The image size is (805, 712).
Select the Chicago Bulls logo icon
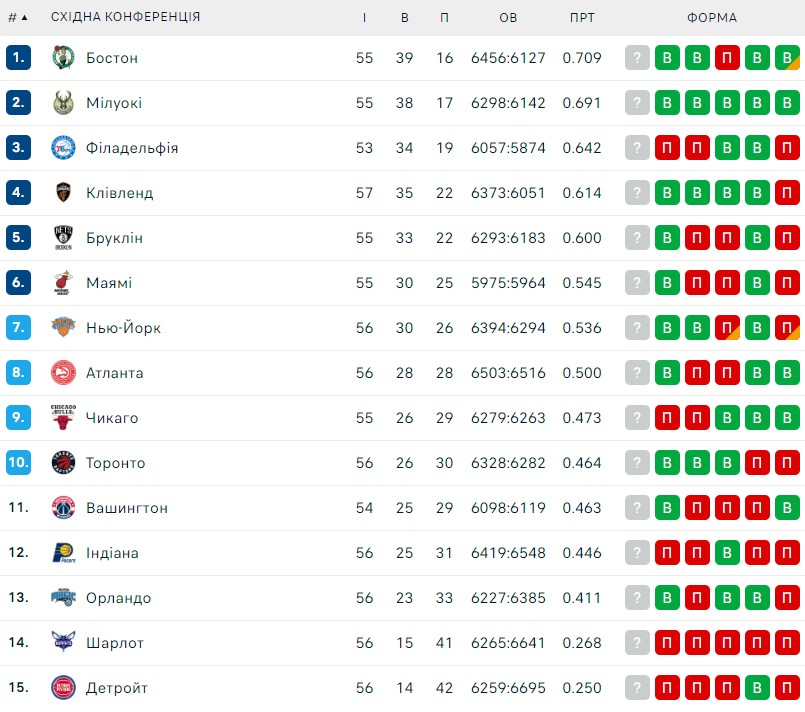click(x=63, y=417)
